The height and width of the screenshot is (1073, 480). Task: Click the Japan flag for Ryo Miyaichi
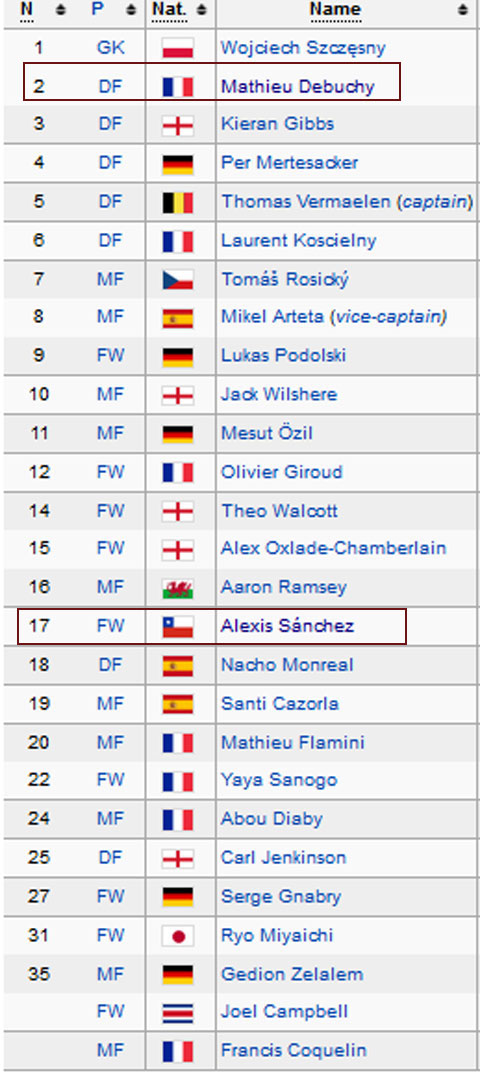tap(178, 936)
